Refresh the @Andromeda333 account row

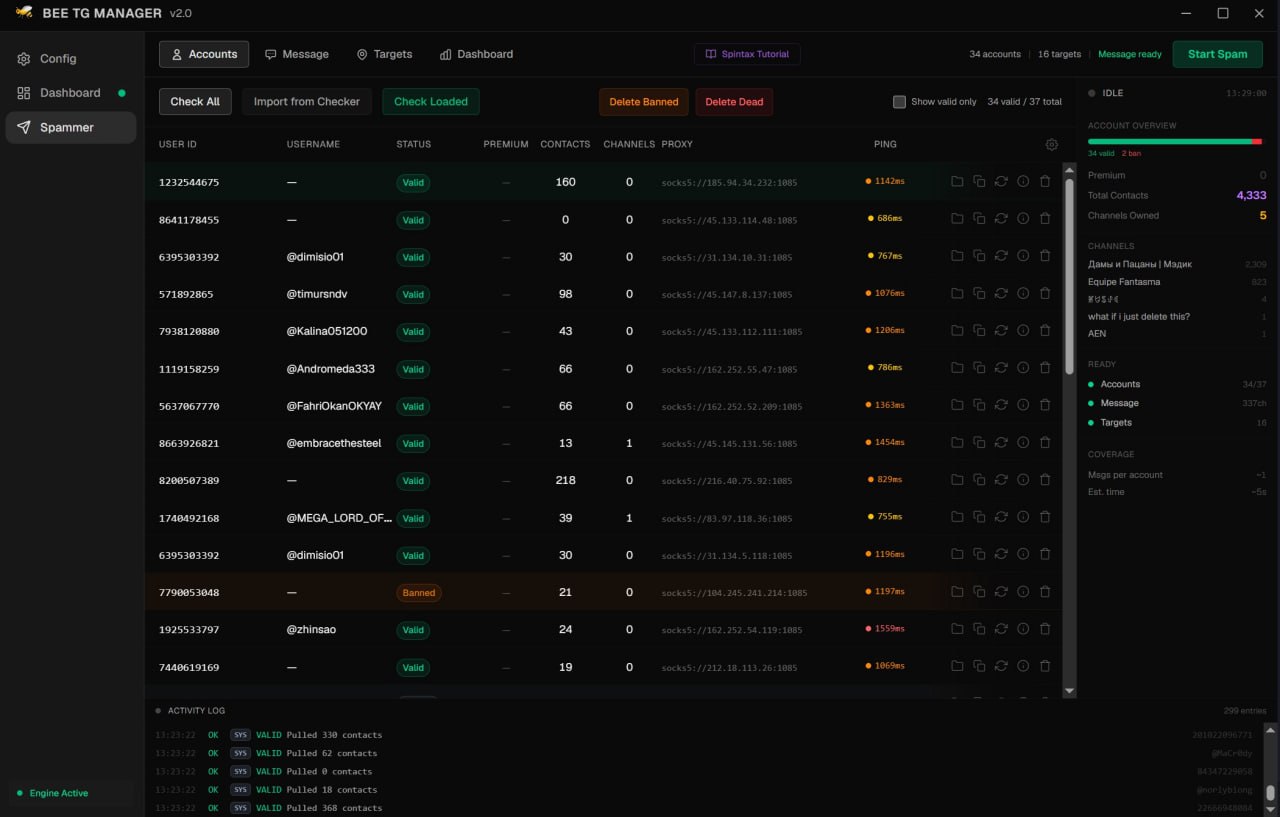tap(1001, 369)
